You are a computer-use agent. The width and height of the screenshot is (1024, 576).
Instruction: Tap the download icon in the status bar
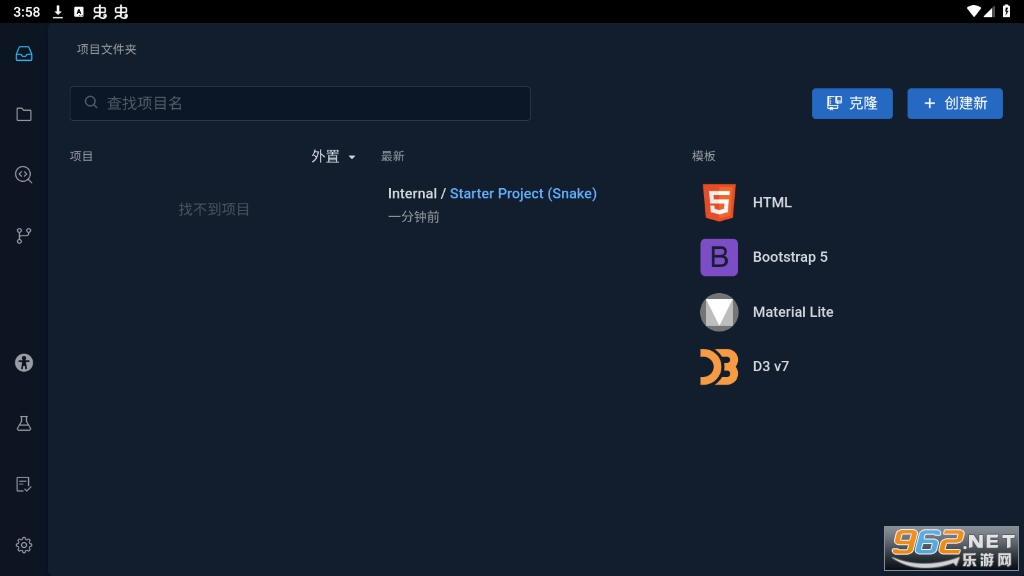[58, 12]
